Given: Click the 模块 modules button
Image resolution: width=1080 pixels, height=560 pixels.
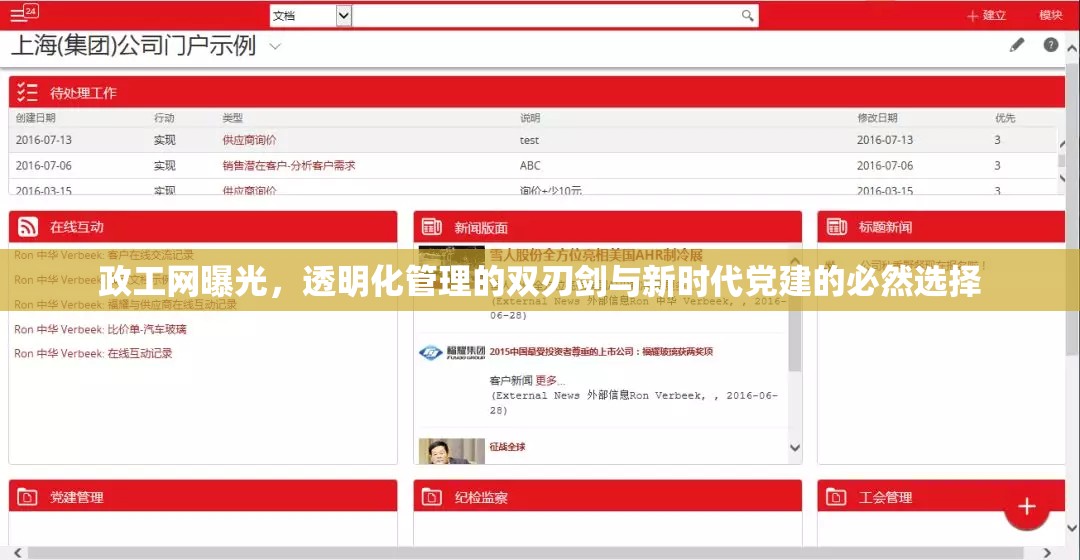Looking at the screenshot, I should click(x=1050, y=15).
